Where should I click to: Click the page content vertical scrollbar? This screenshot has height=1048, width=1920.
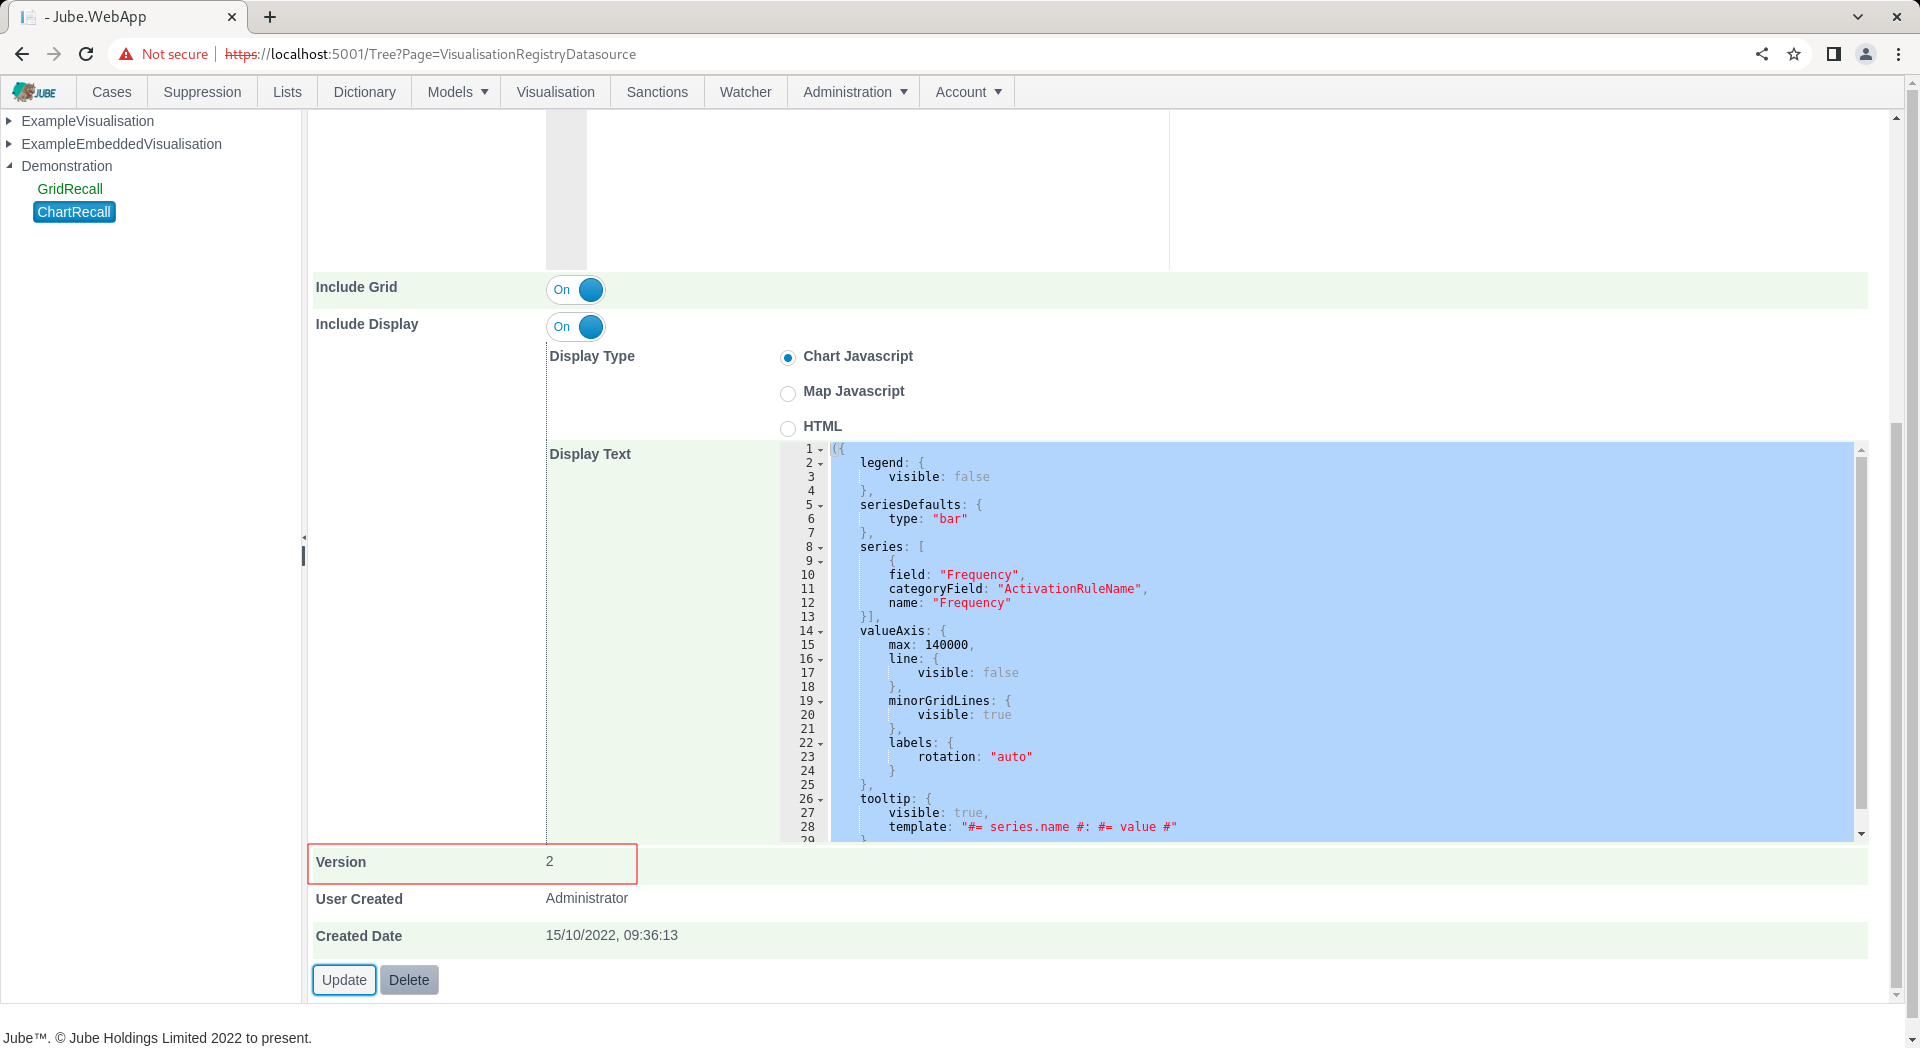coord(1896,704)
